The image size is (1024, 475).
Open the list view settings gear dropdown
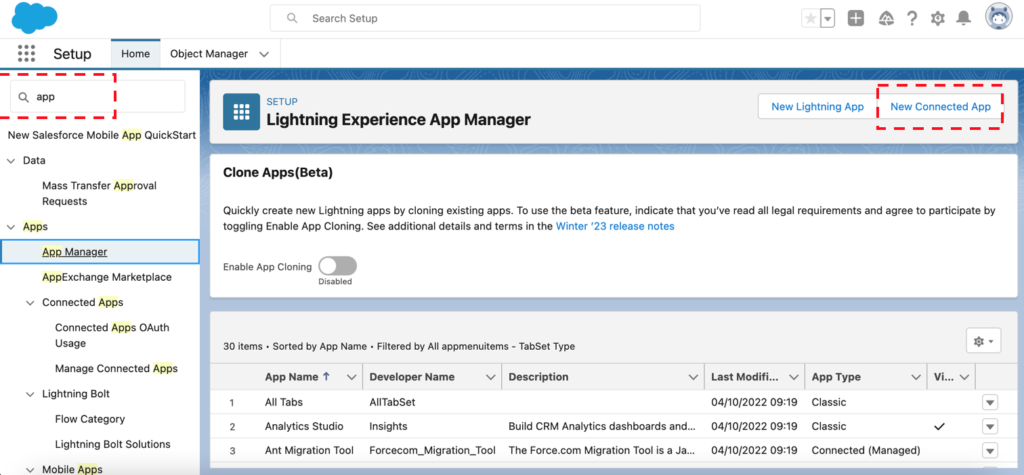coord(983,341)
